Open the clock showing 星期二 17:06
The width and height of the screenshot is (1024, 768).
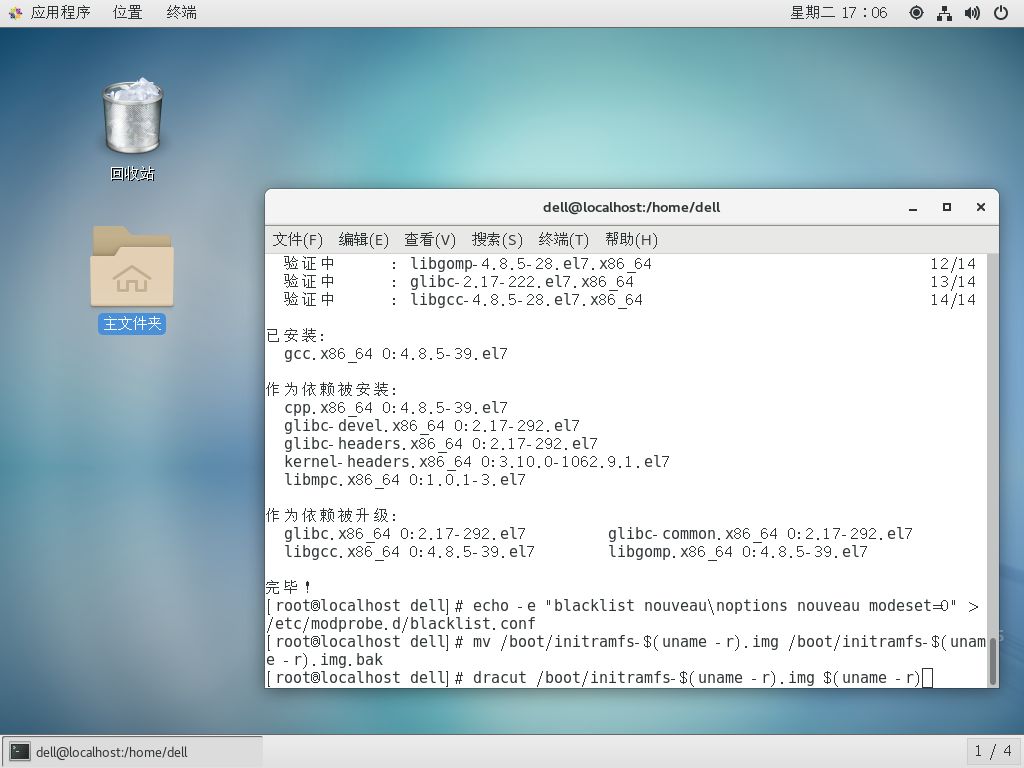coord(839,12)
